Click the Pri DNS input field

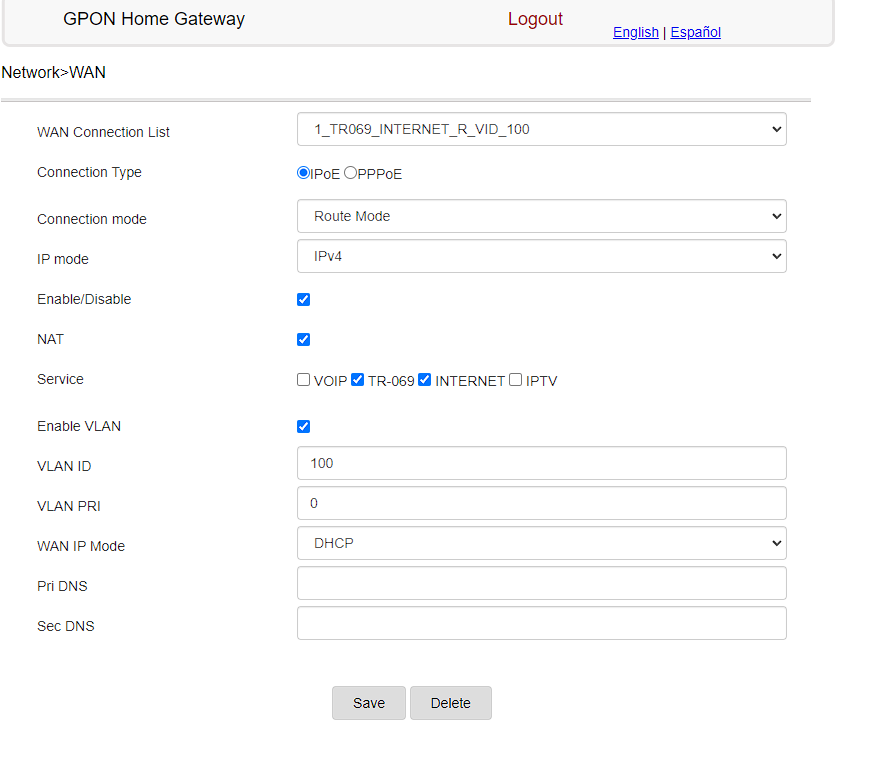(541, 583)
